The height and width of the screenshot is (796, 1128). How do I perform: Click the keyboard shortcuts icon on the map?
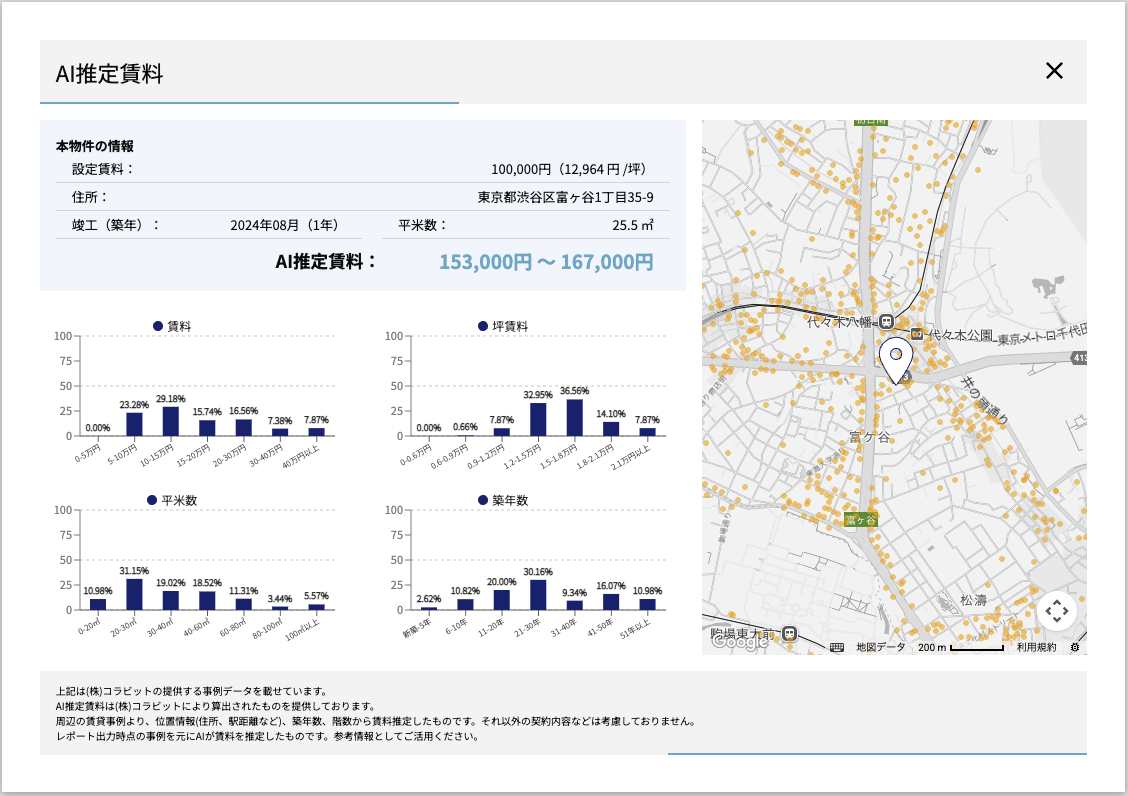pos(837,647)
